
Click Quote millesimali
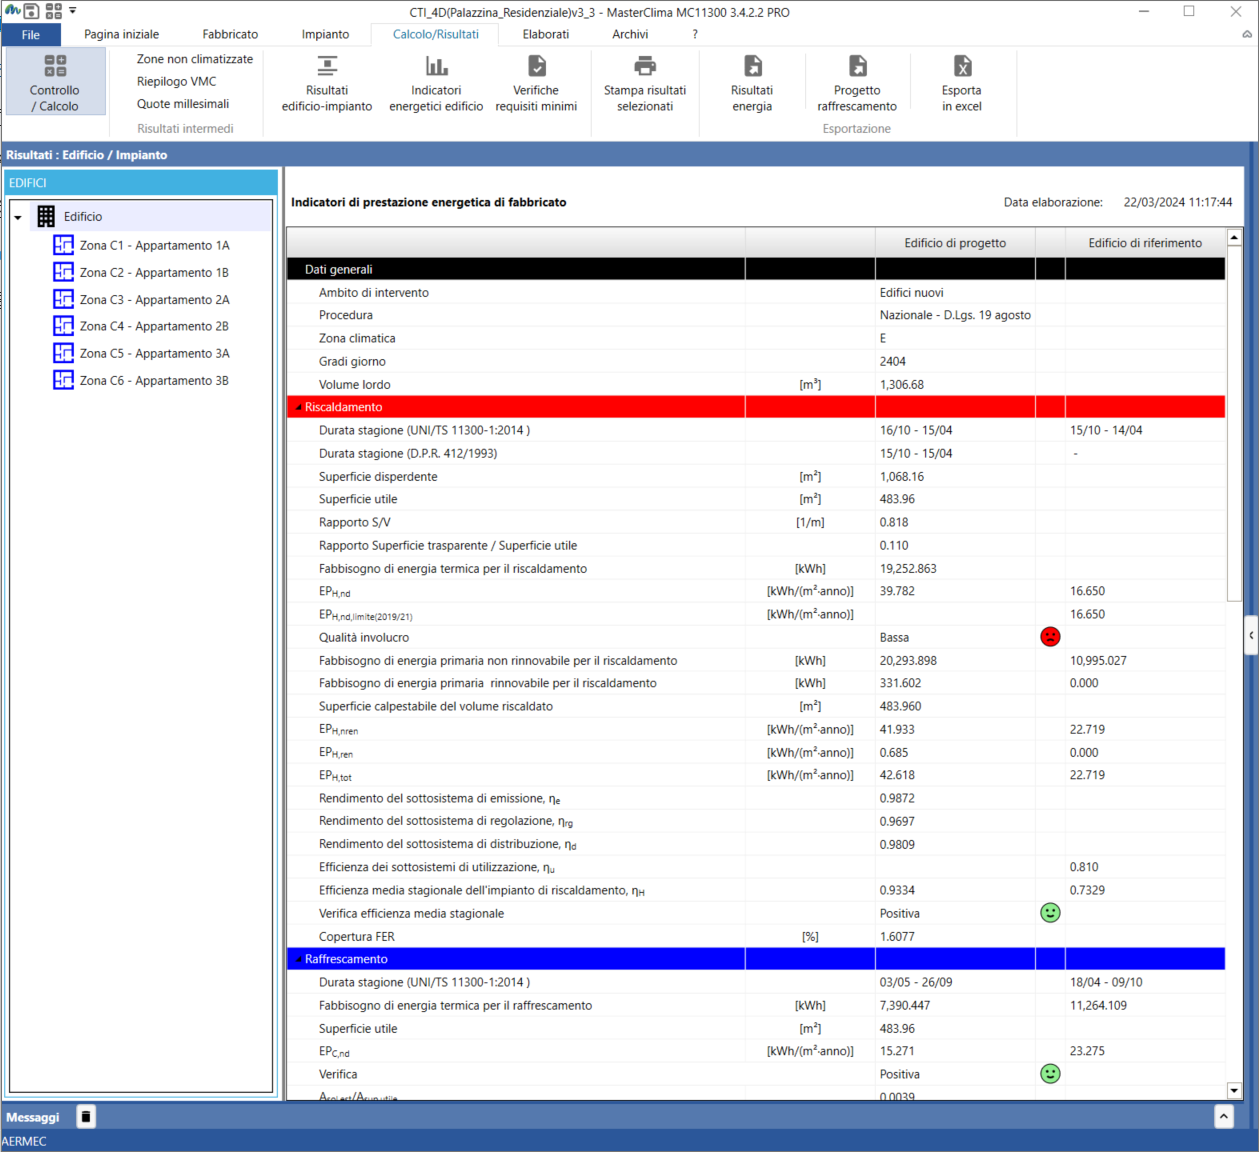pyautogui.click(x=183, y=103)
